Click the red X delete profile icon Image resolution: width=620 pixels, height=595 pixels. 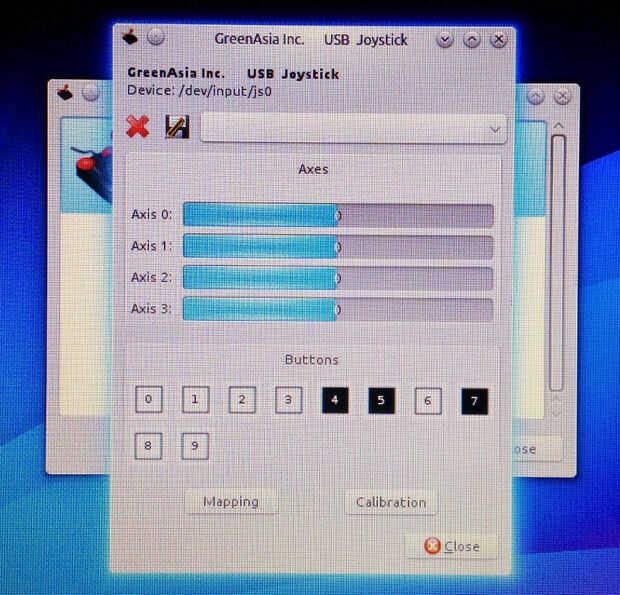pyautogui.click(x=138, y=127)
